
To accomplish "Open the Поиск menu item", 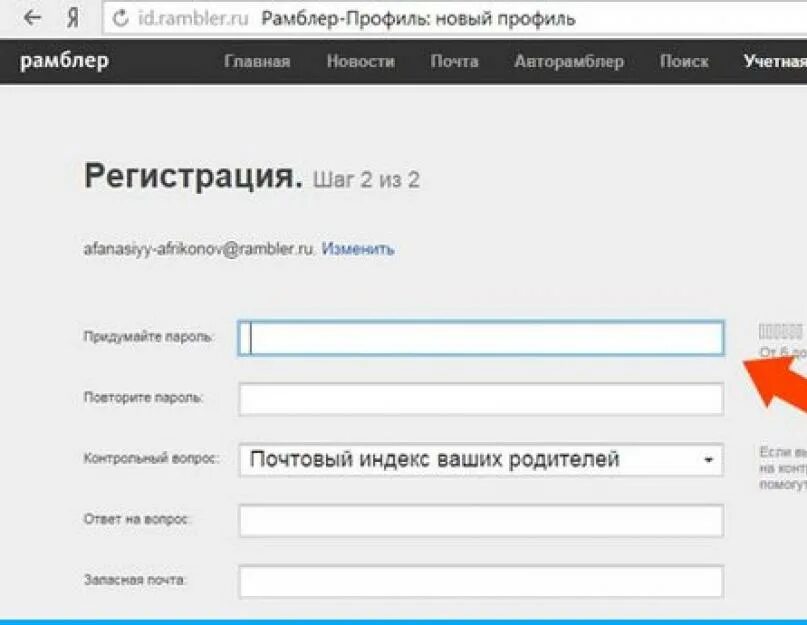I will click(684, 62).
